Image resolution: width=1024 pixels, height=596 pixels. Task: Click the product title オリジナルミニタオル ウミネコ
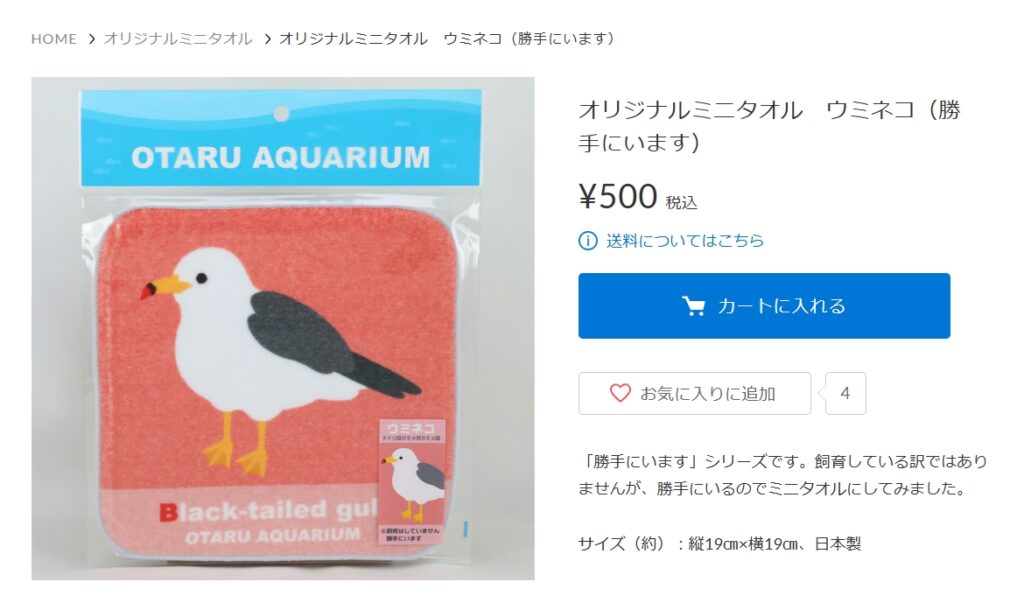769,125
